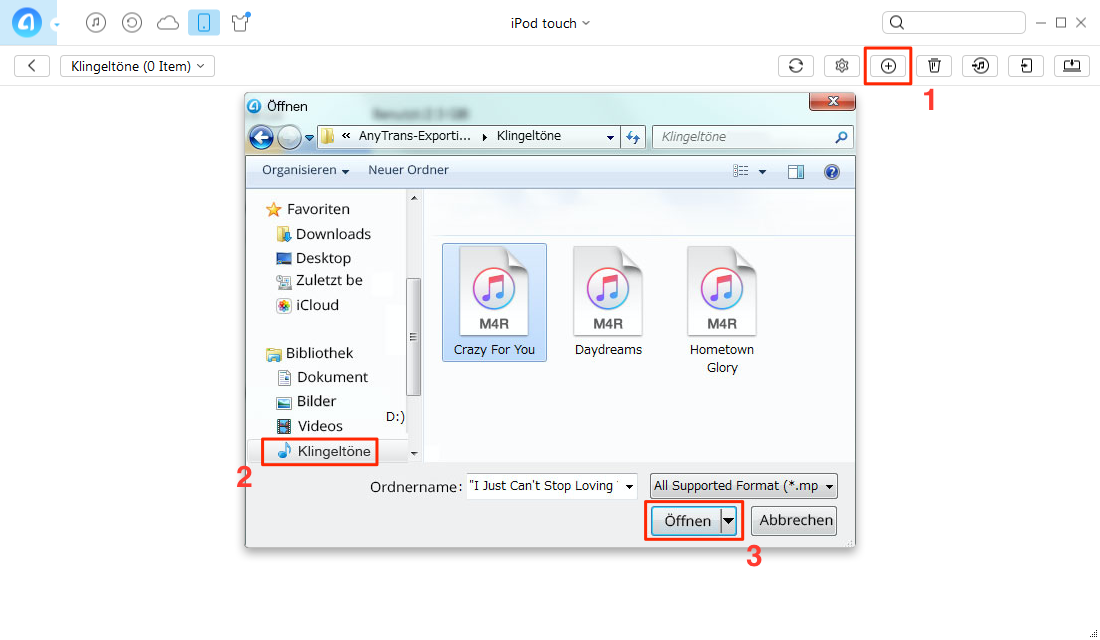
Task: Click the sidebar scrollbar thumb
Action: click(413, 337)
